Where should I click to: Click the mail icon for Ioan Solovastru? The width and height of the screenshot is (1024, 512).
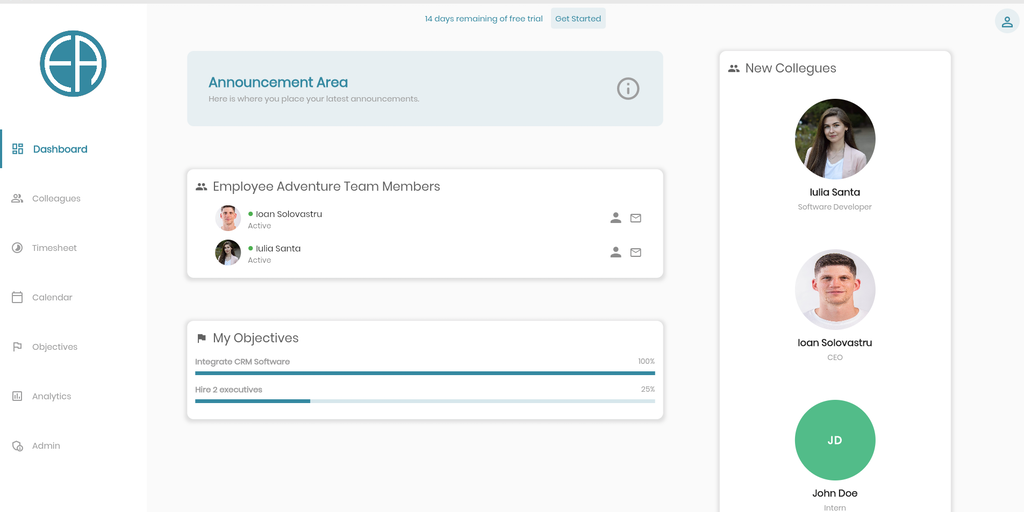coord(636,218)
